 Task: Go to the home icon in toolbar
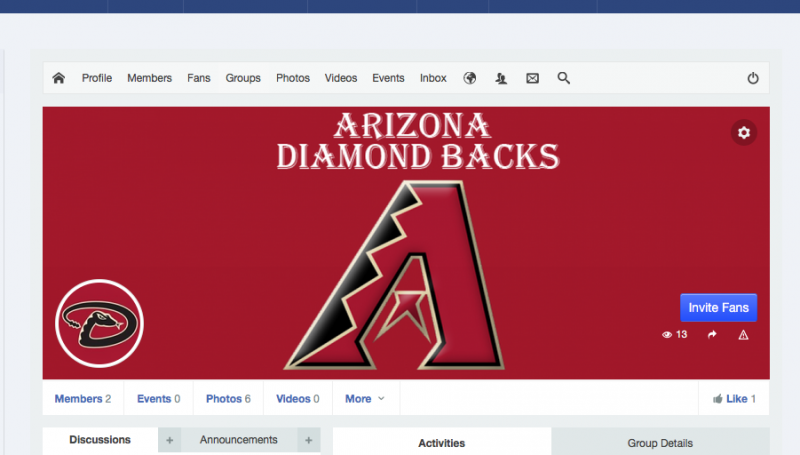click(59, 78)
